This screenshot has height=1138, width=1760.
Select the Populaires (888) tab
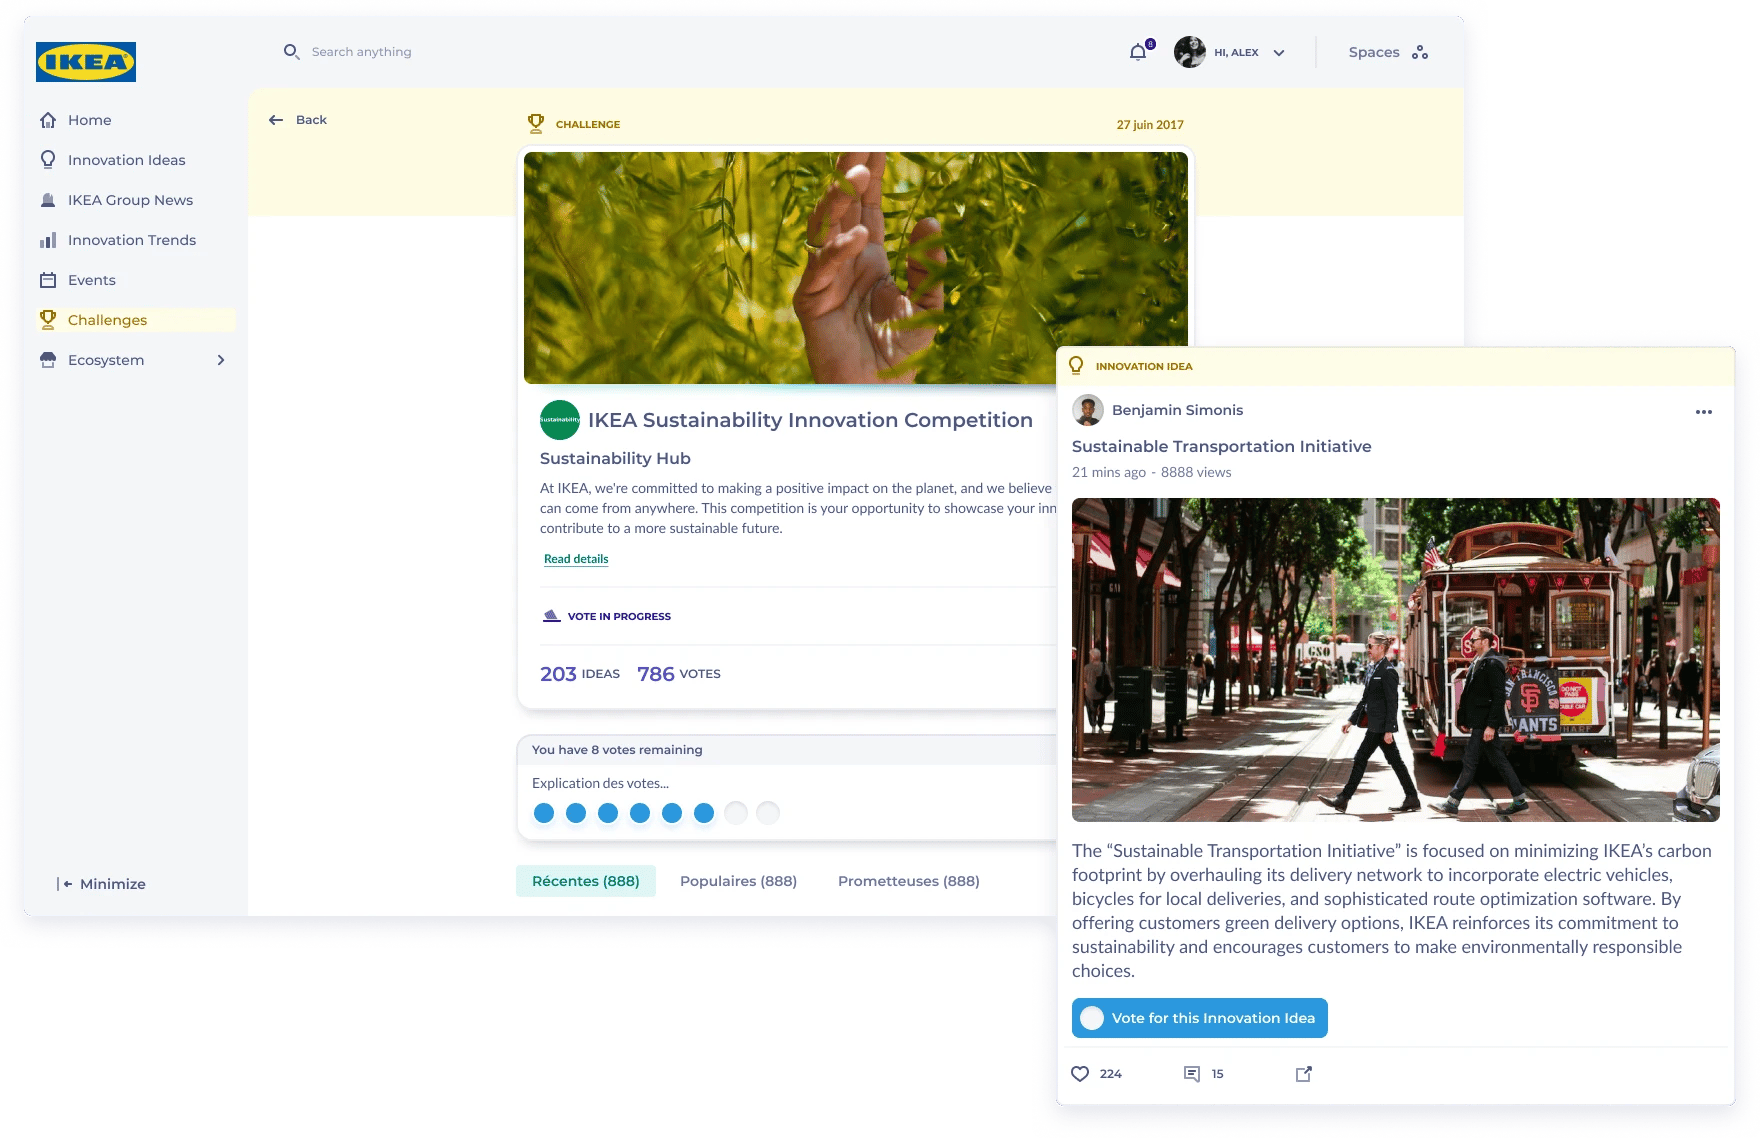(738, 881)
